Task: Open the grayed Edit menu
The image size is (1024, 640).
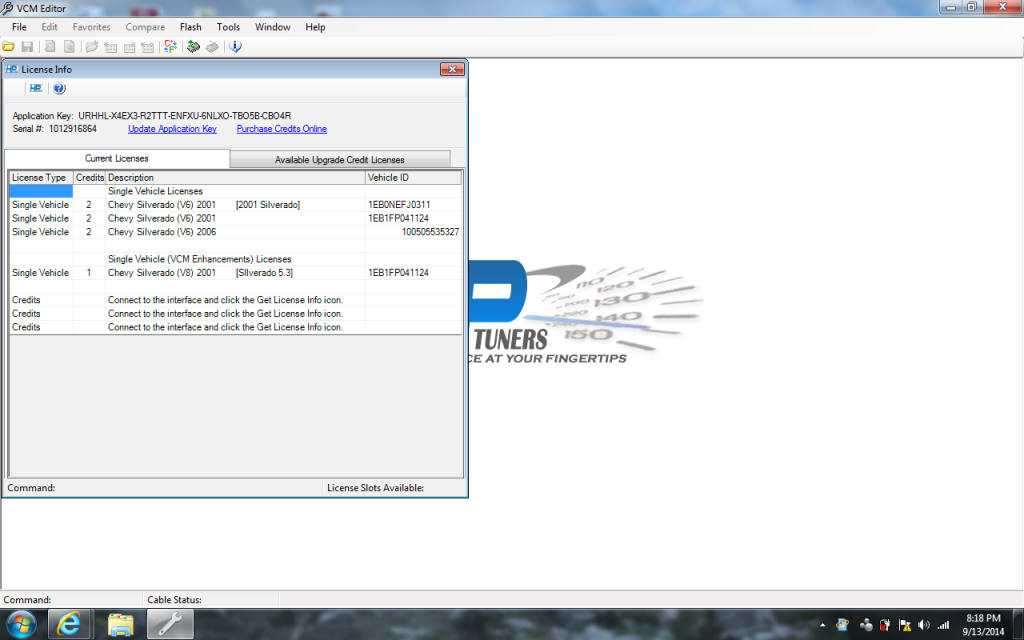Action: [50, 27]
